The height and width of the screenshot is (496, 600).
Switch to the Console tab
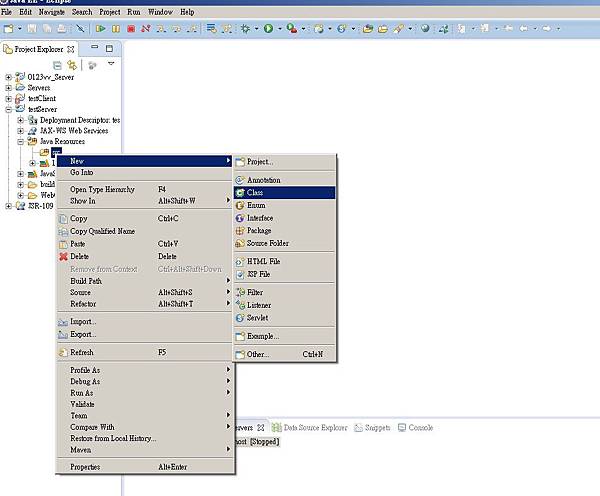(x=420, y=428)
